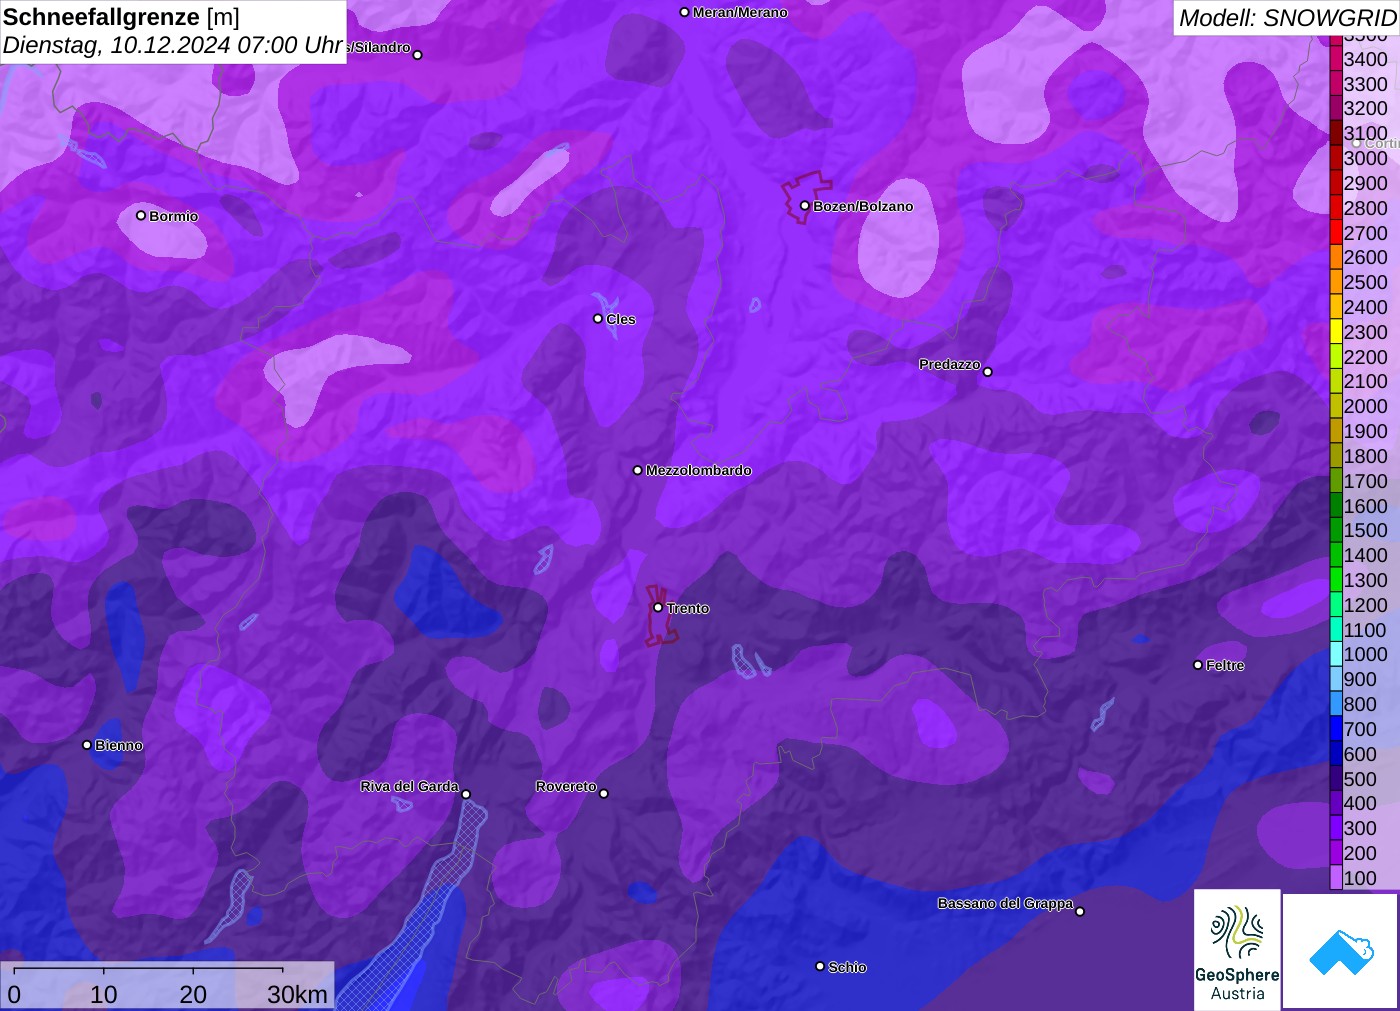Screen dimensions: 1400x1011
Task: Select the Silandro city marker dot
Action: point(418,55)
